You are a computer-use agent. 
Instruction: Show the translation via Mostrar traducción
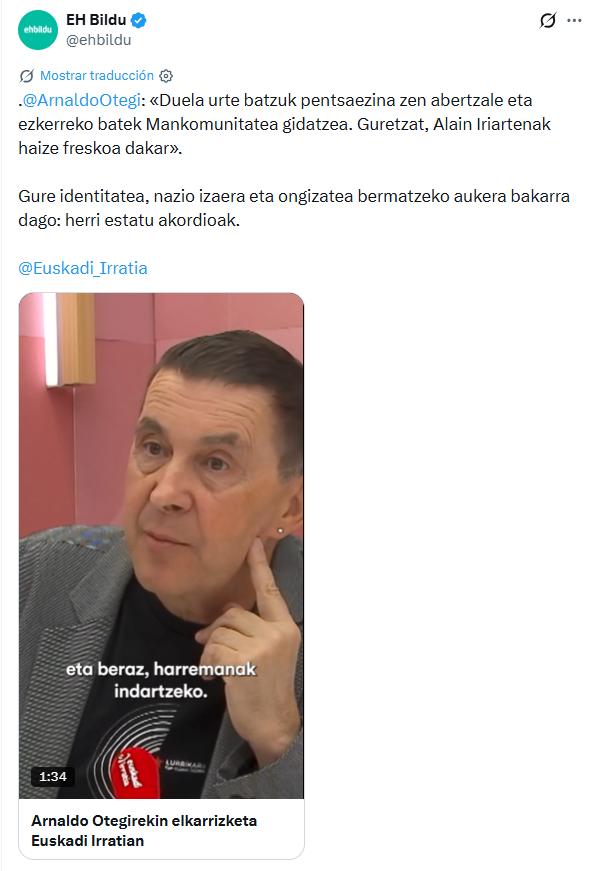[x=97, y=76]
